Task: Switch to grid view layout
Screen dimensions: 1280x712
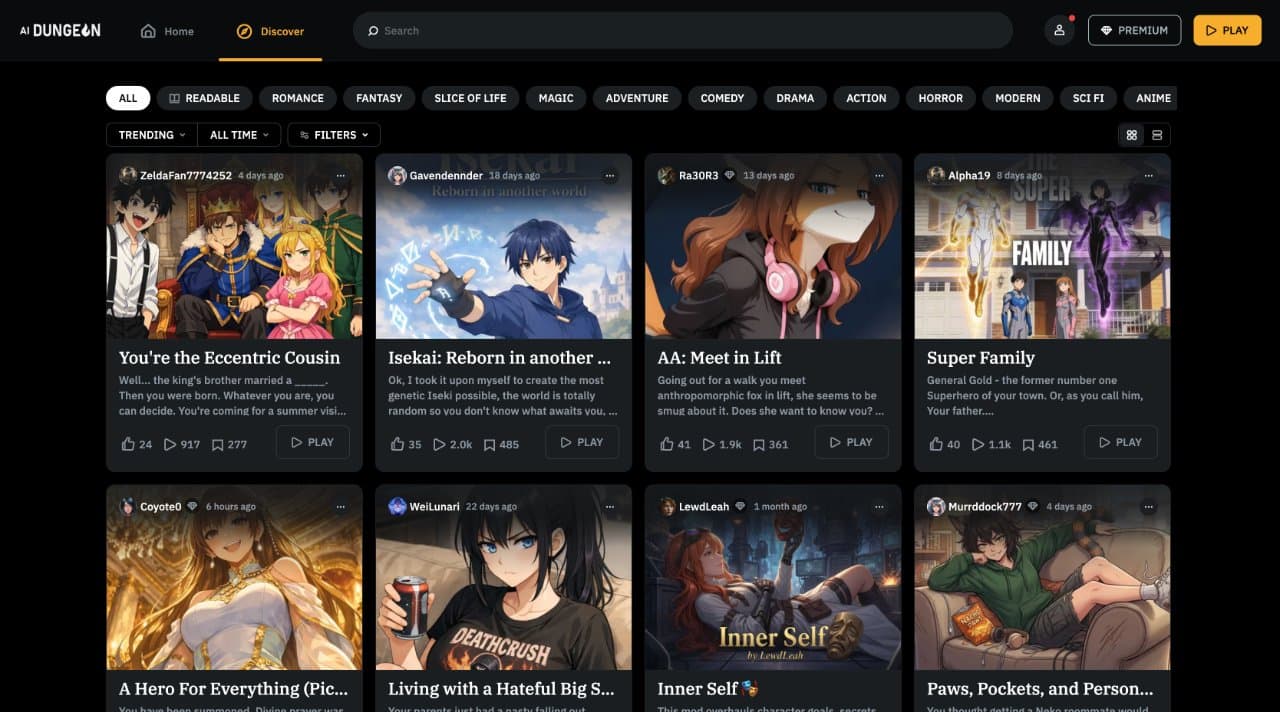Action: [1132, 135]
